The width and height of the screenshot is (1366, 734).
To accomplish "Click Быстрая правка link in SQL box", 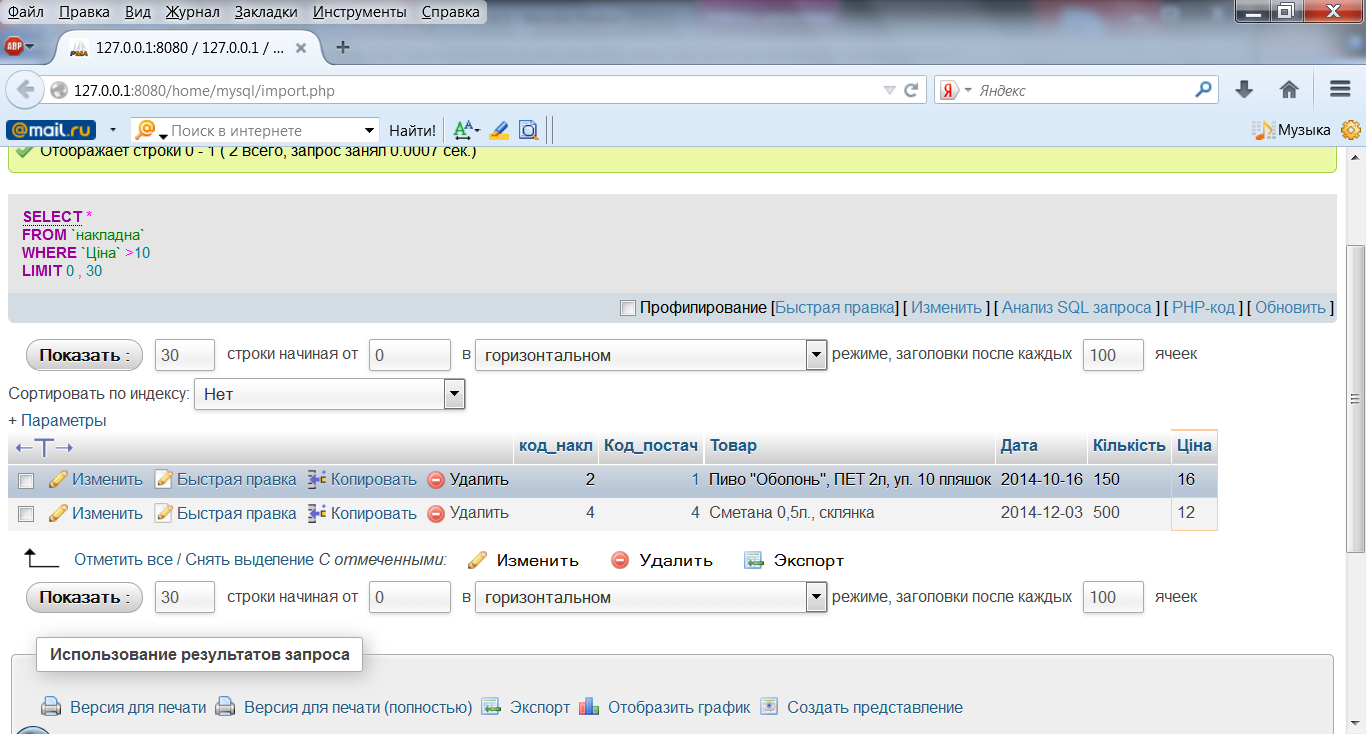I will [836, 308].
